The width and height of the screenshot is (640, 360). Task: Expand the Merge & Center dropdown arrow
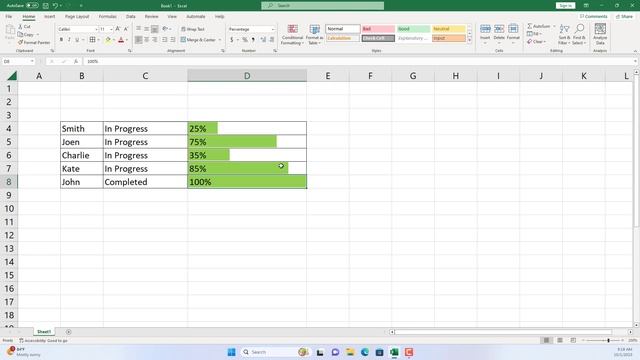coord(220,40)
